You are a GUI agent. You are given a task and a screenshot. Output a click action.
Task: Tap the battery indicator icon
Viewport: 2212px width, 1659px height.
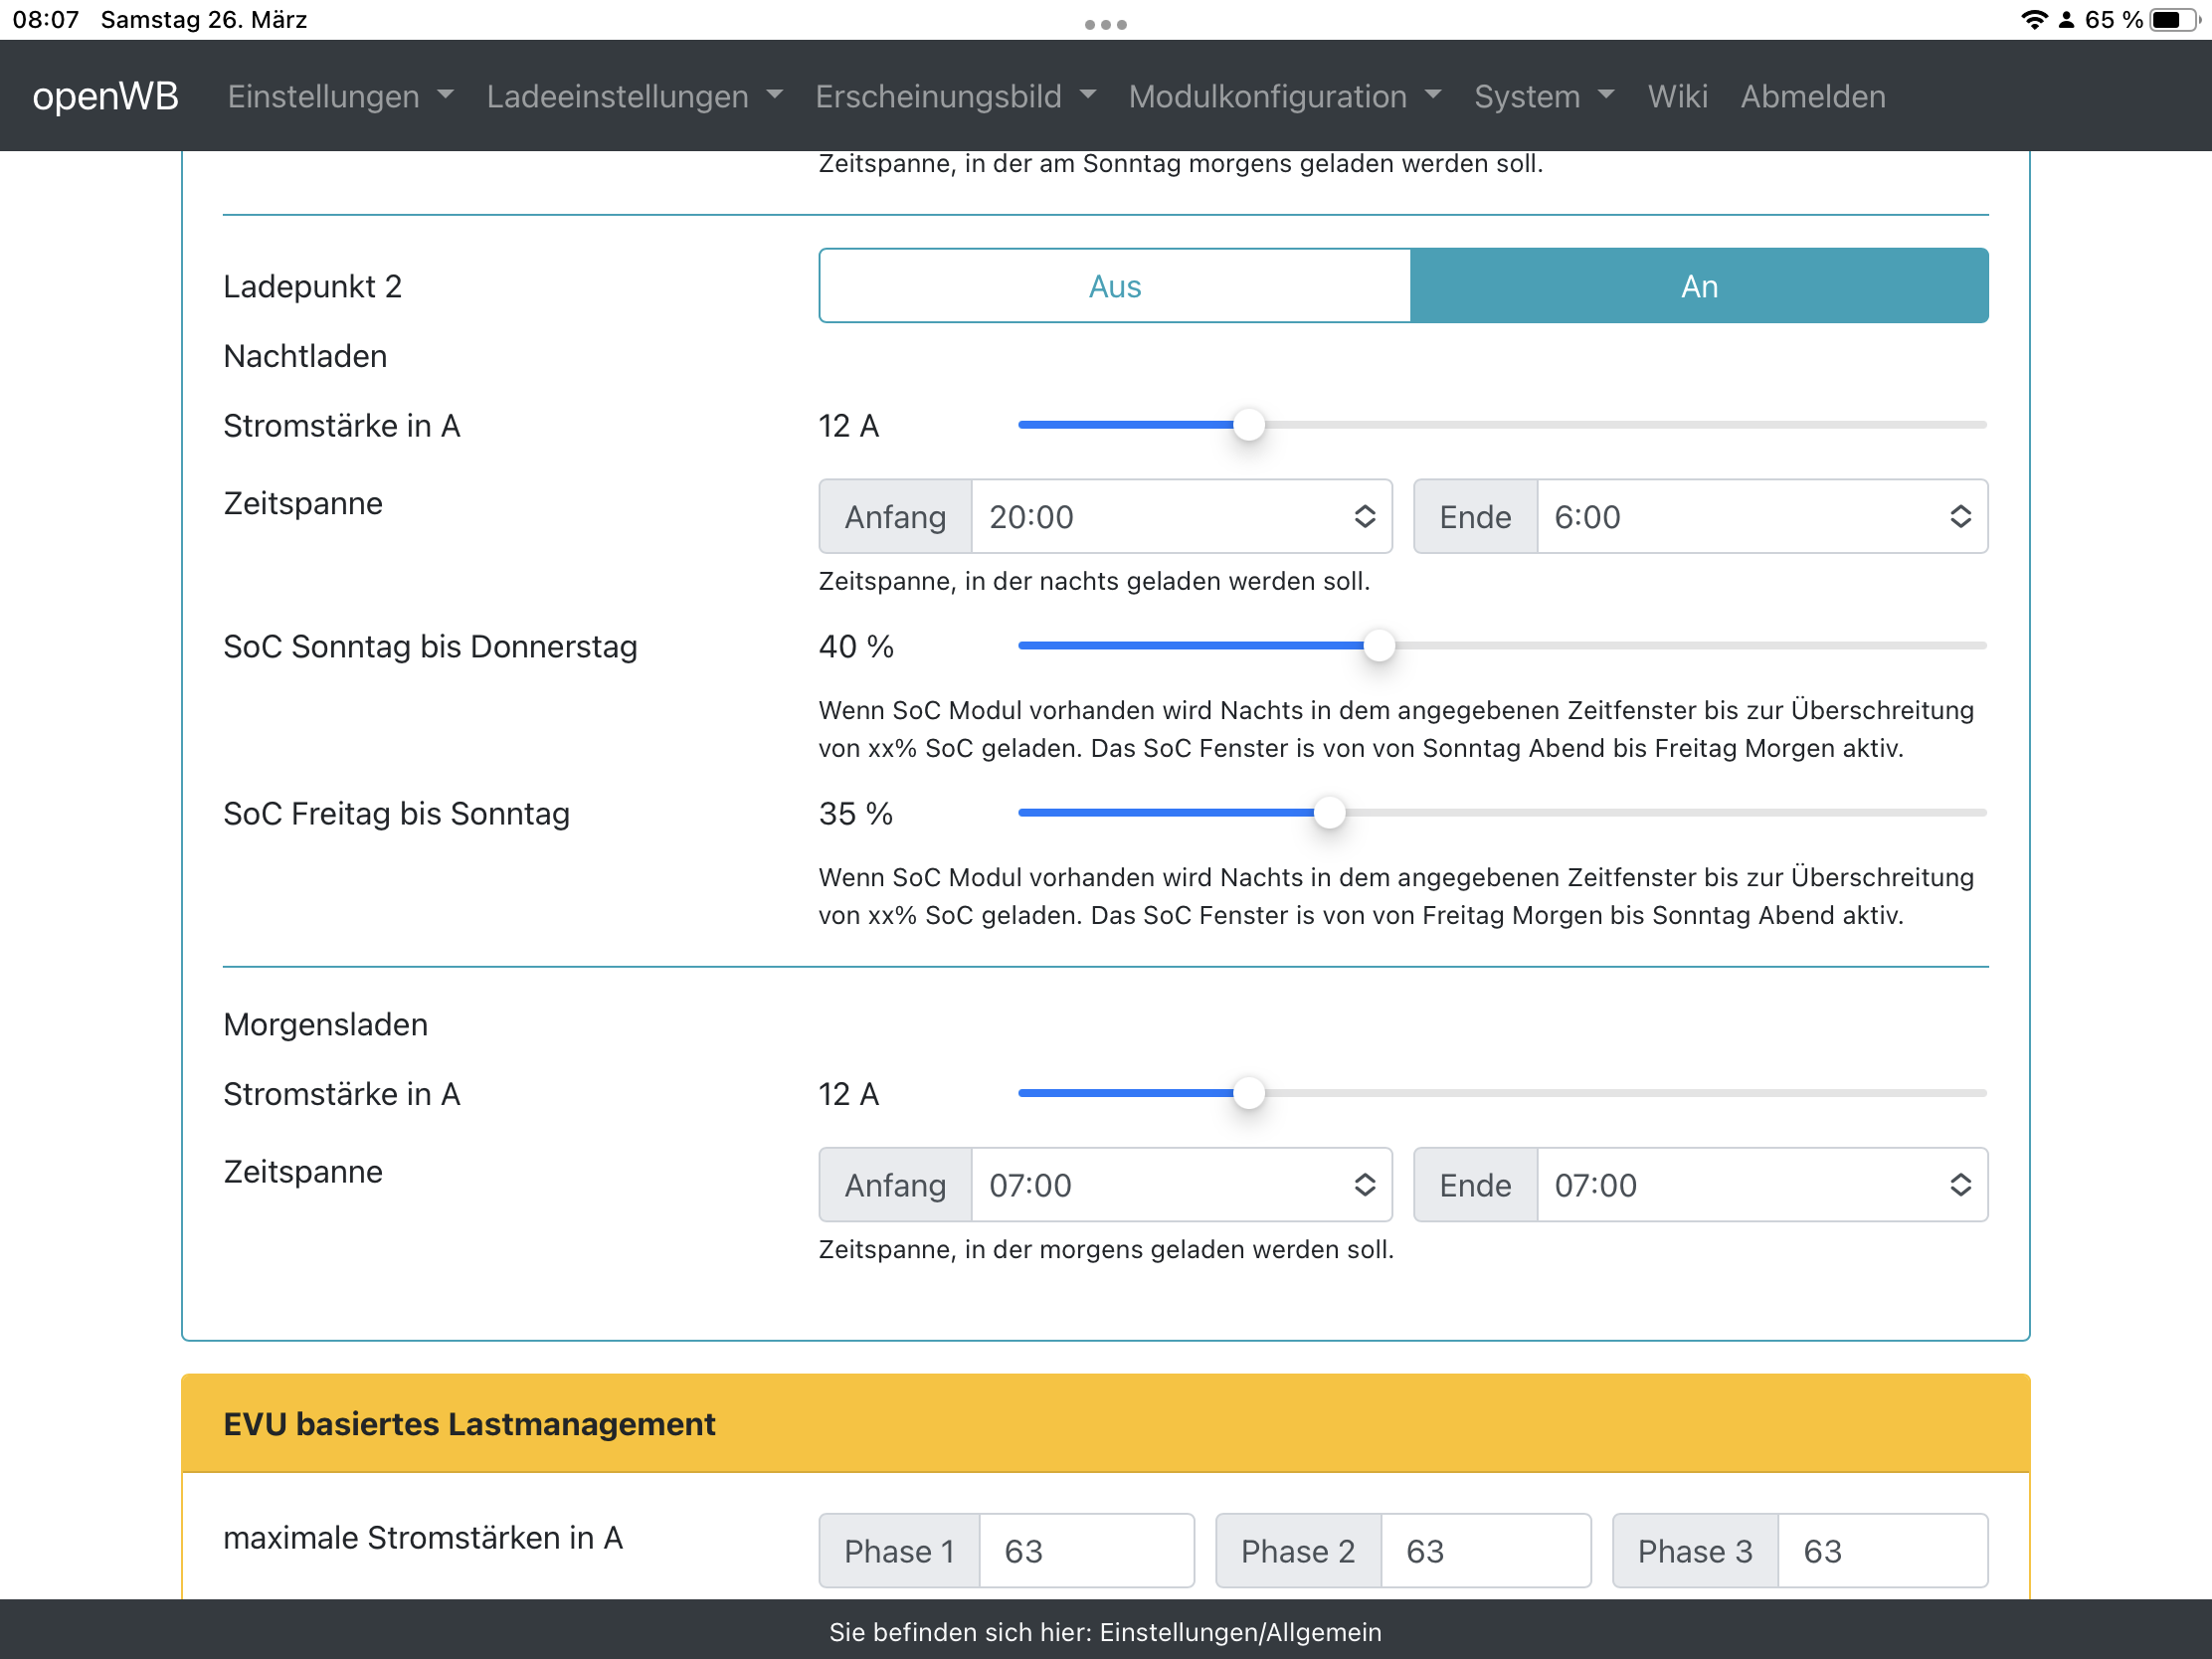click(x=2172, y=20)
